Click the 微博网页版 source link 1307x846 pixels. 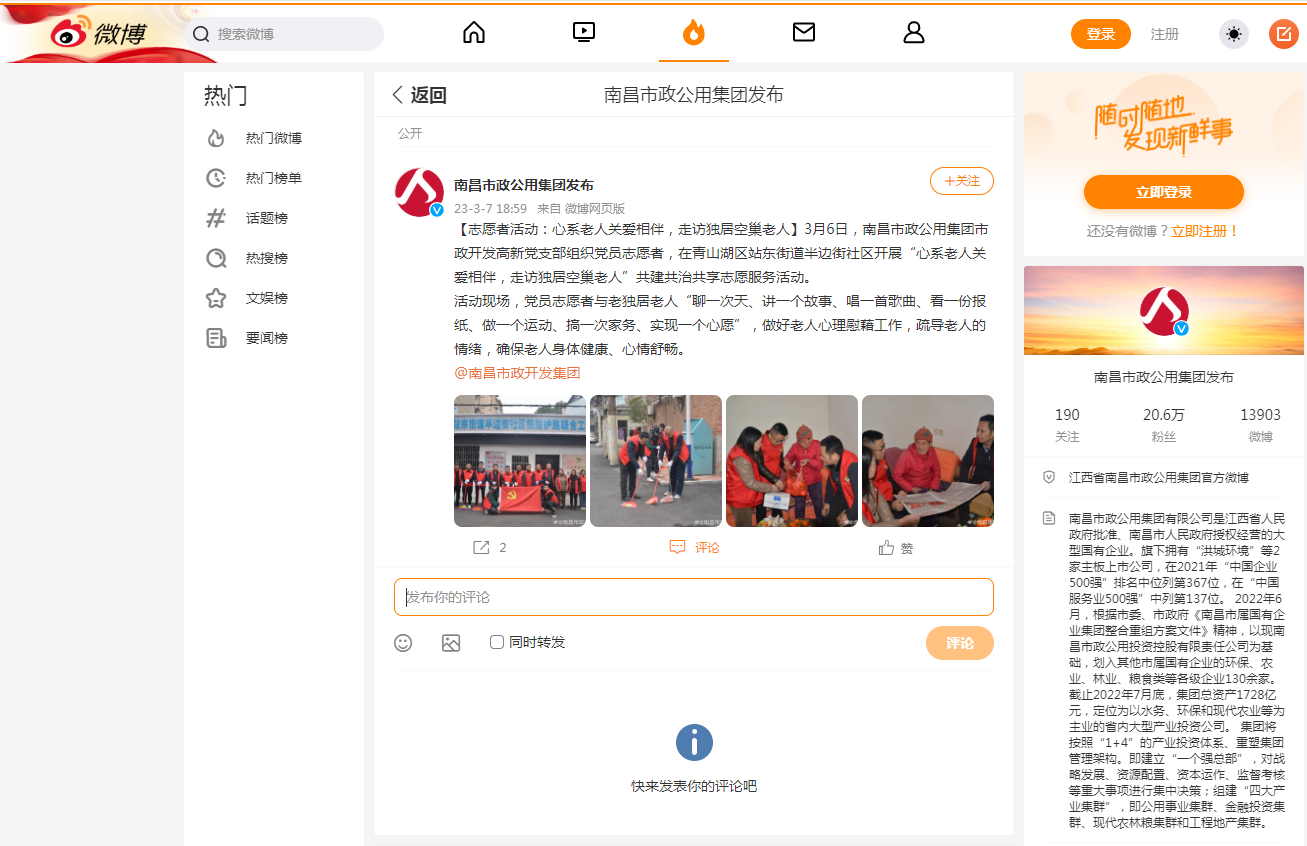click(x=595, y=209)
